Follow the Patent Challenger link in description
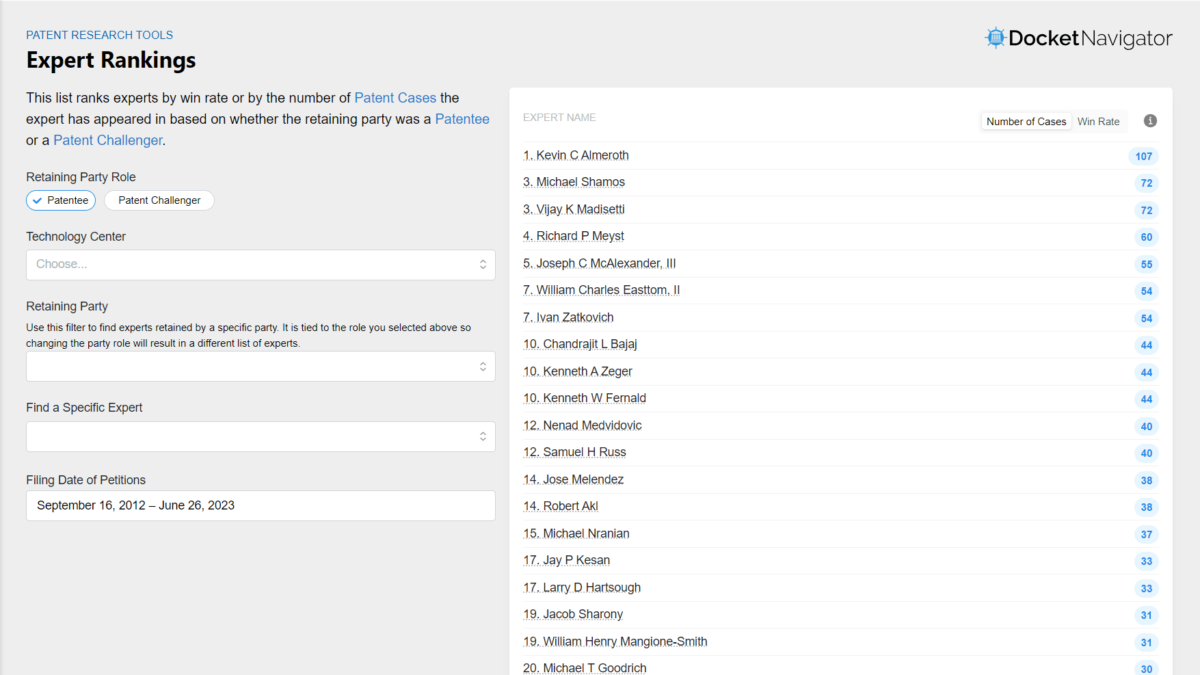1200x675 pixels. pos(107,141)
